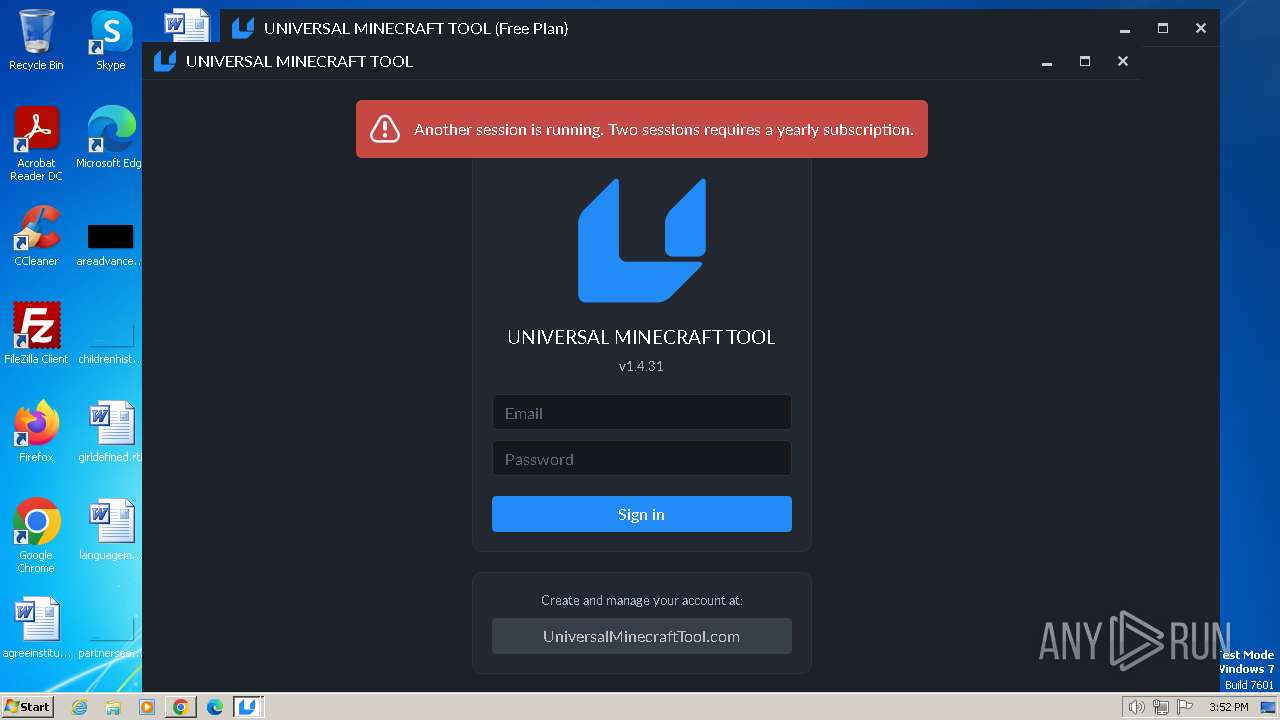The image size is (1280, 720).
Task: Maximize the front Universal Minecraft Tool window
Action: [x=1085, y=62]
